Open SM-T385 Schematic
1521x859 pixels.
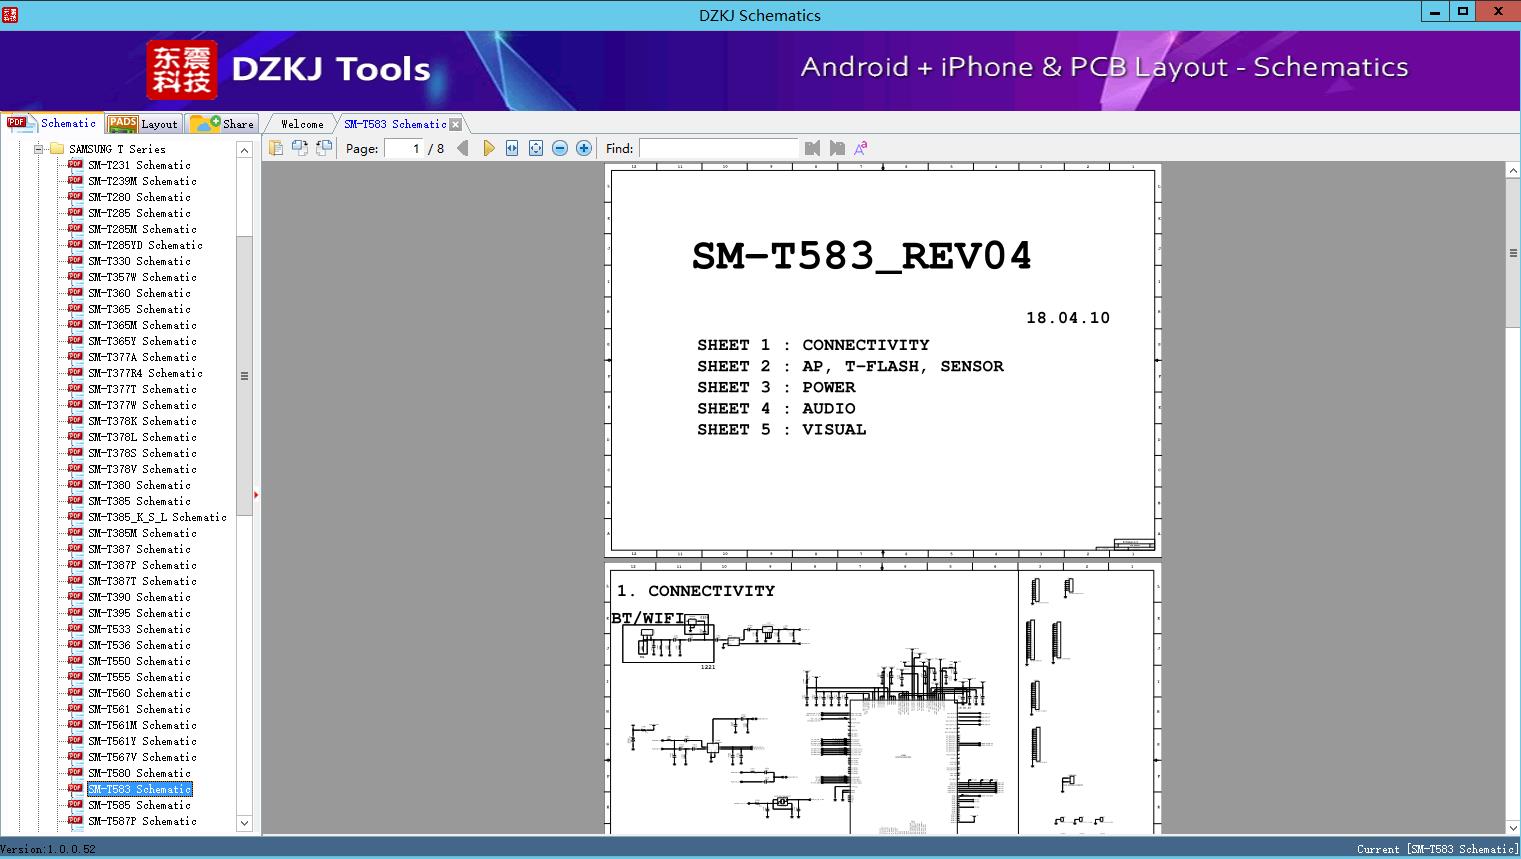139,501
